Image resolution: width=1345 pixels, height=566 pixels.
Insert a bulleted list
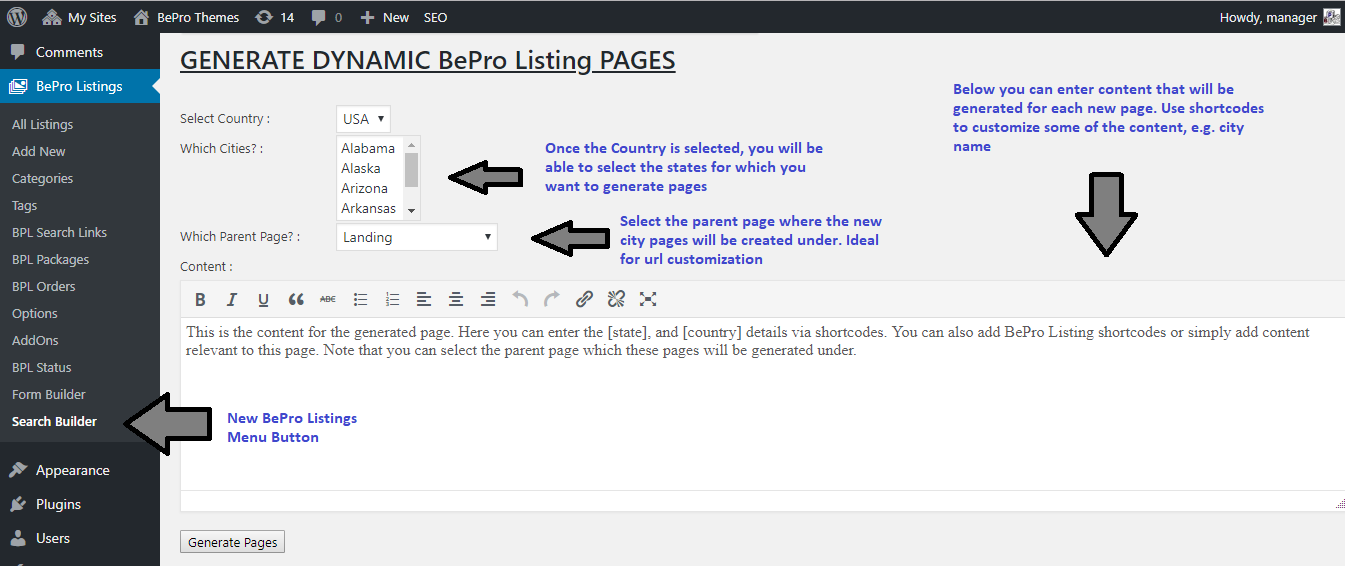[360, 299]
